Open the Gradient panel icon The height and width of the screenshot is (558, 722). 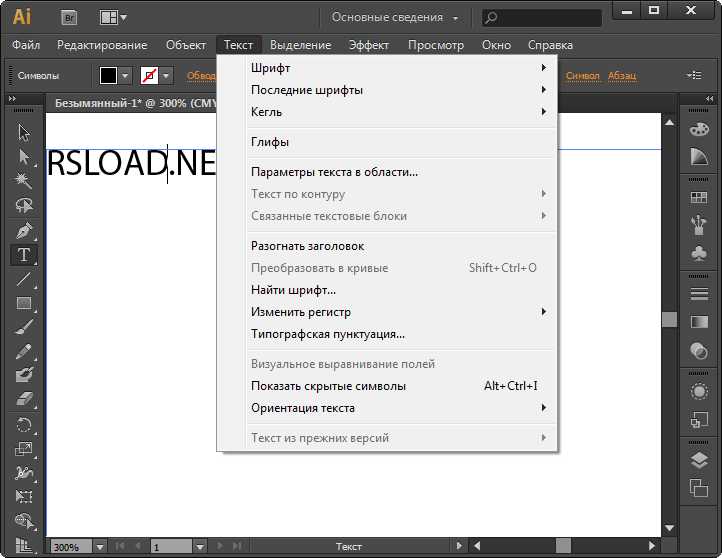[x=699, y=322]
